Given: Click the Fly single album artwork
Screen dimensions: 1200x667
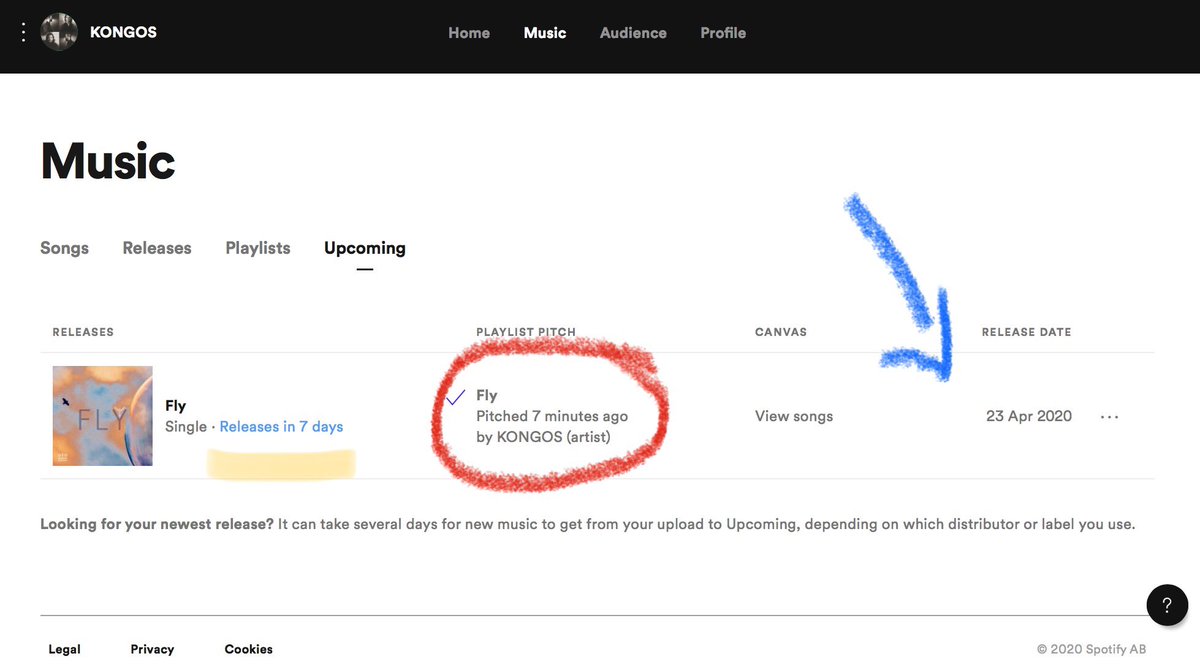Looking at the screenshot, I should click(103, 416).
